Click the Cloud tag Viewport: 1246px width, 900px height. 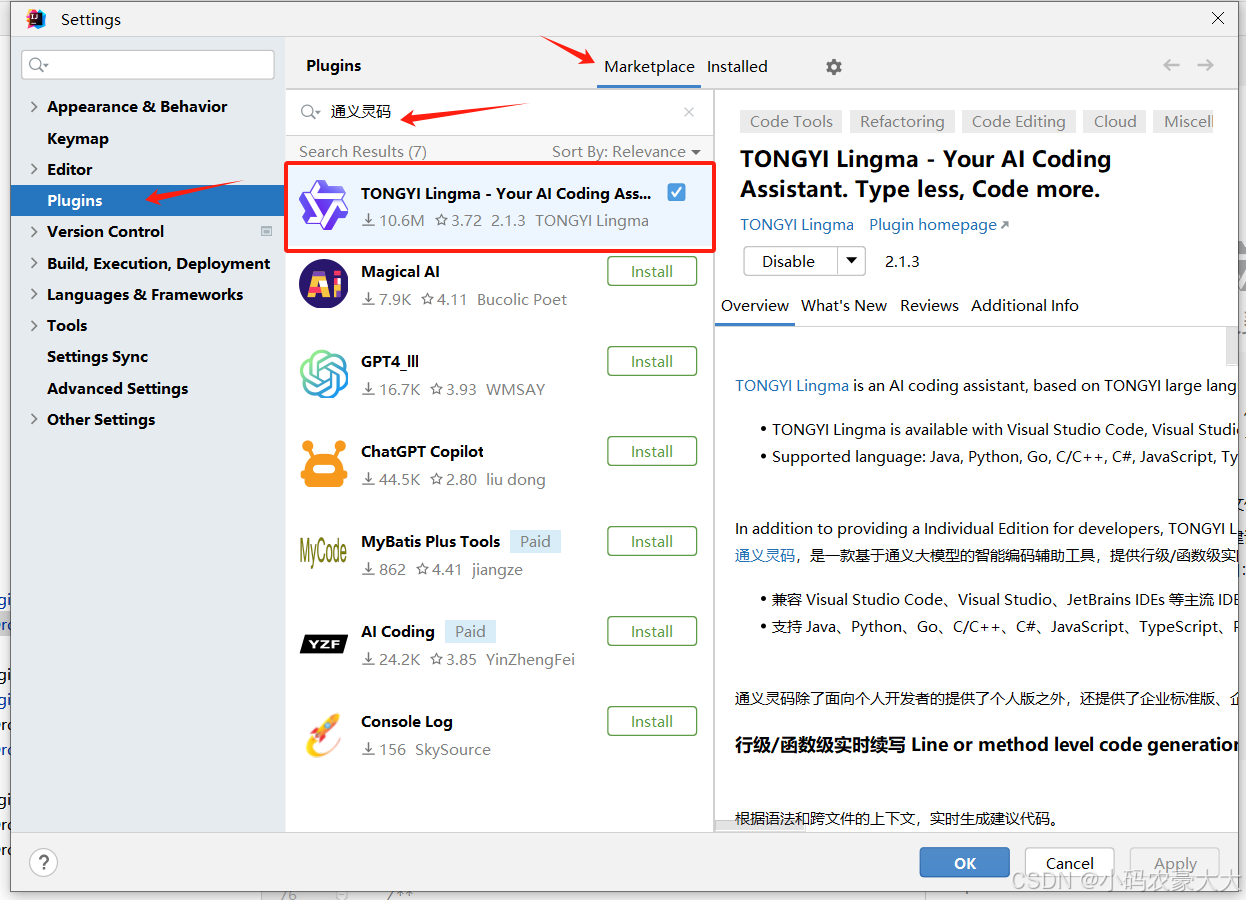[x=1115, y=121]
